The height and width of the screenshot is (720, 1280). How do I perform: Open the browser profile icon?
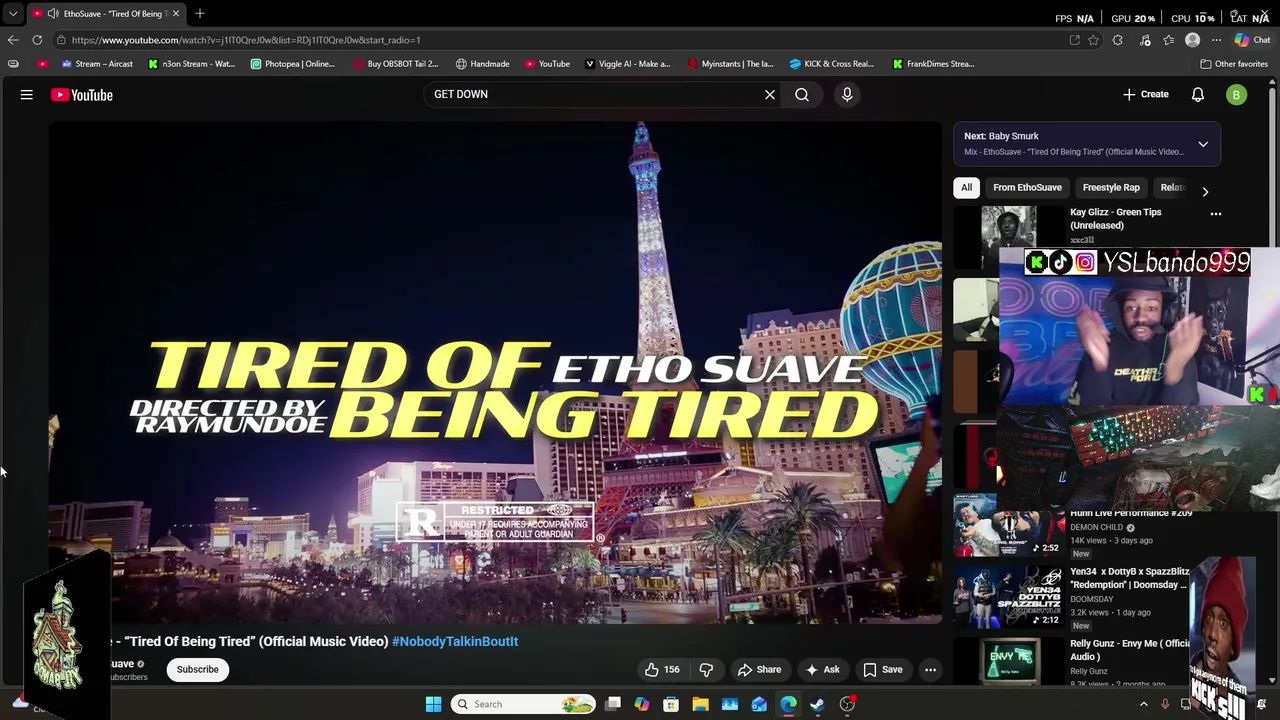pos(1192,40)
